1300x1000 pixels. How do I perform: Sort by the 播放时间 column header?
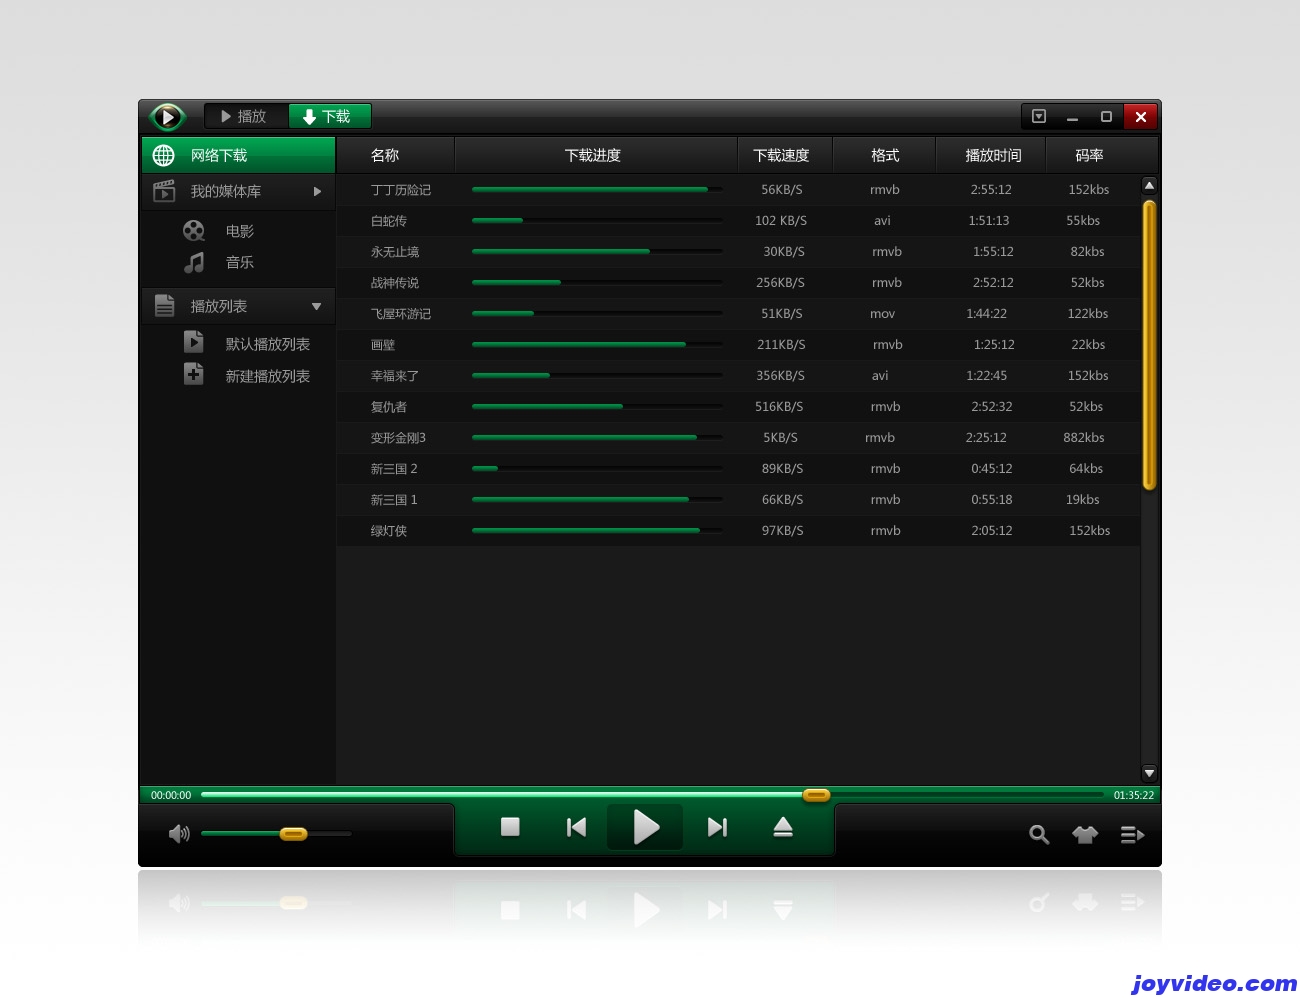point(991,155)
